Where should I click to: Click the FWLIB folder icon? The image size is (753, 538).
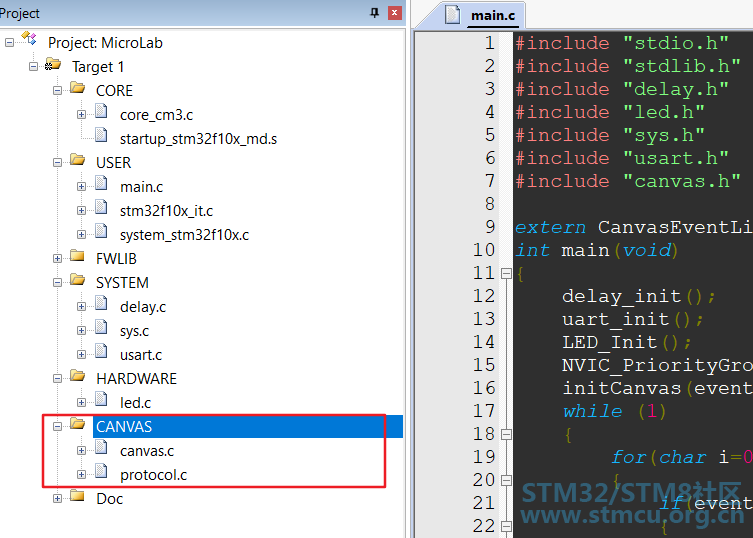click(77, 256)
